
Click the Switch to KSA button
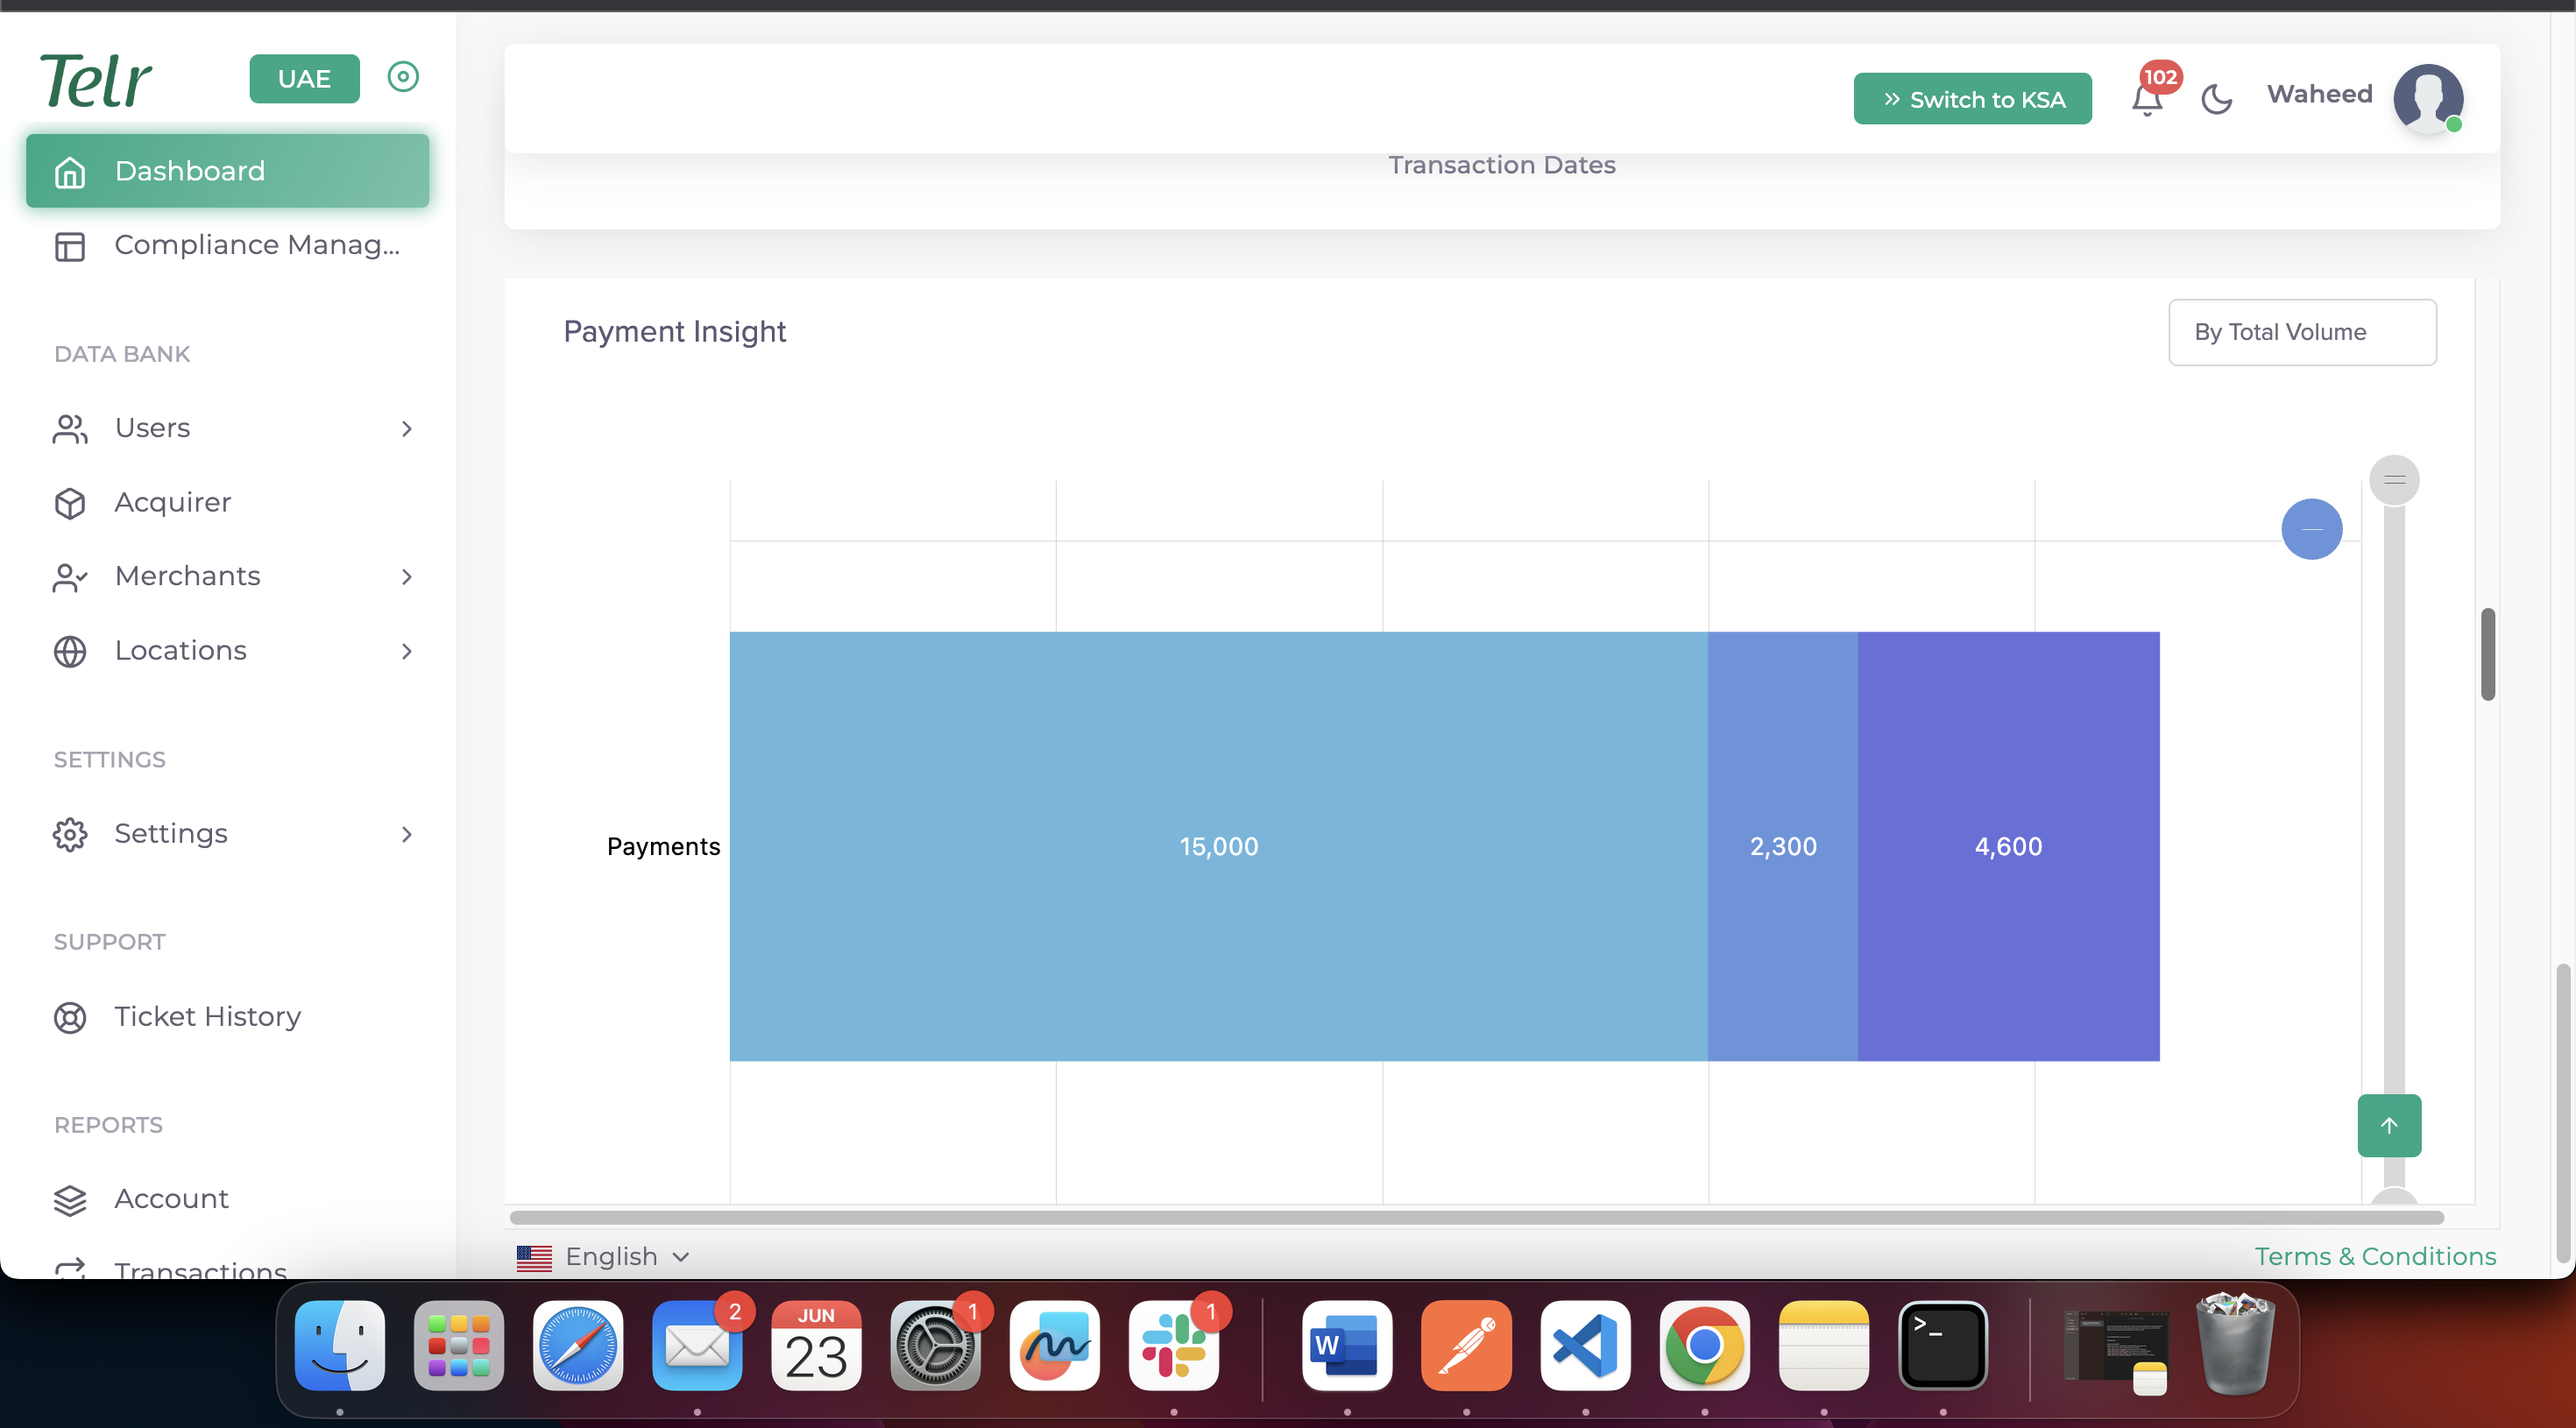(1972, 99)
